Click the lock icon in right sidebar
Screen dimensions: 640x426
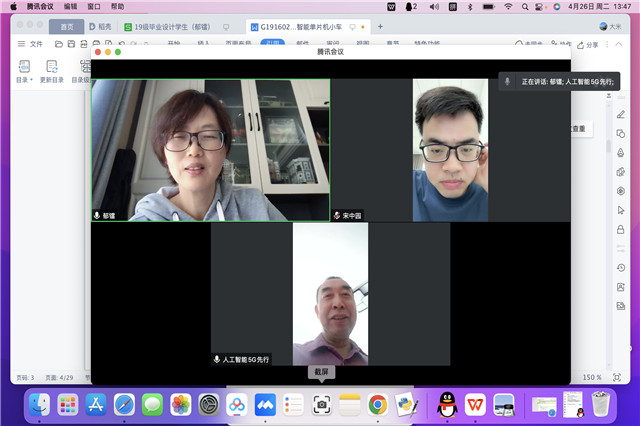tap(620, 228)
